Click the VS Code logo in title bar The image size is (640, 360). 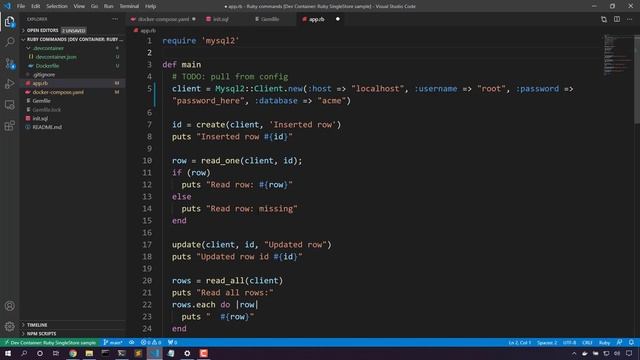pyautogui.click(x=7, y=6)
